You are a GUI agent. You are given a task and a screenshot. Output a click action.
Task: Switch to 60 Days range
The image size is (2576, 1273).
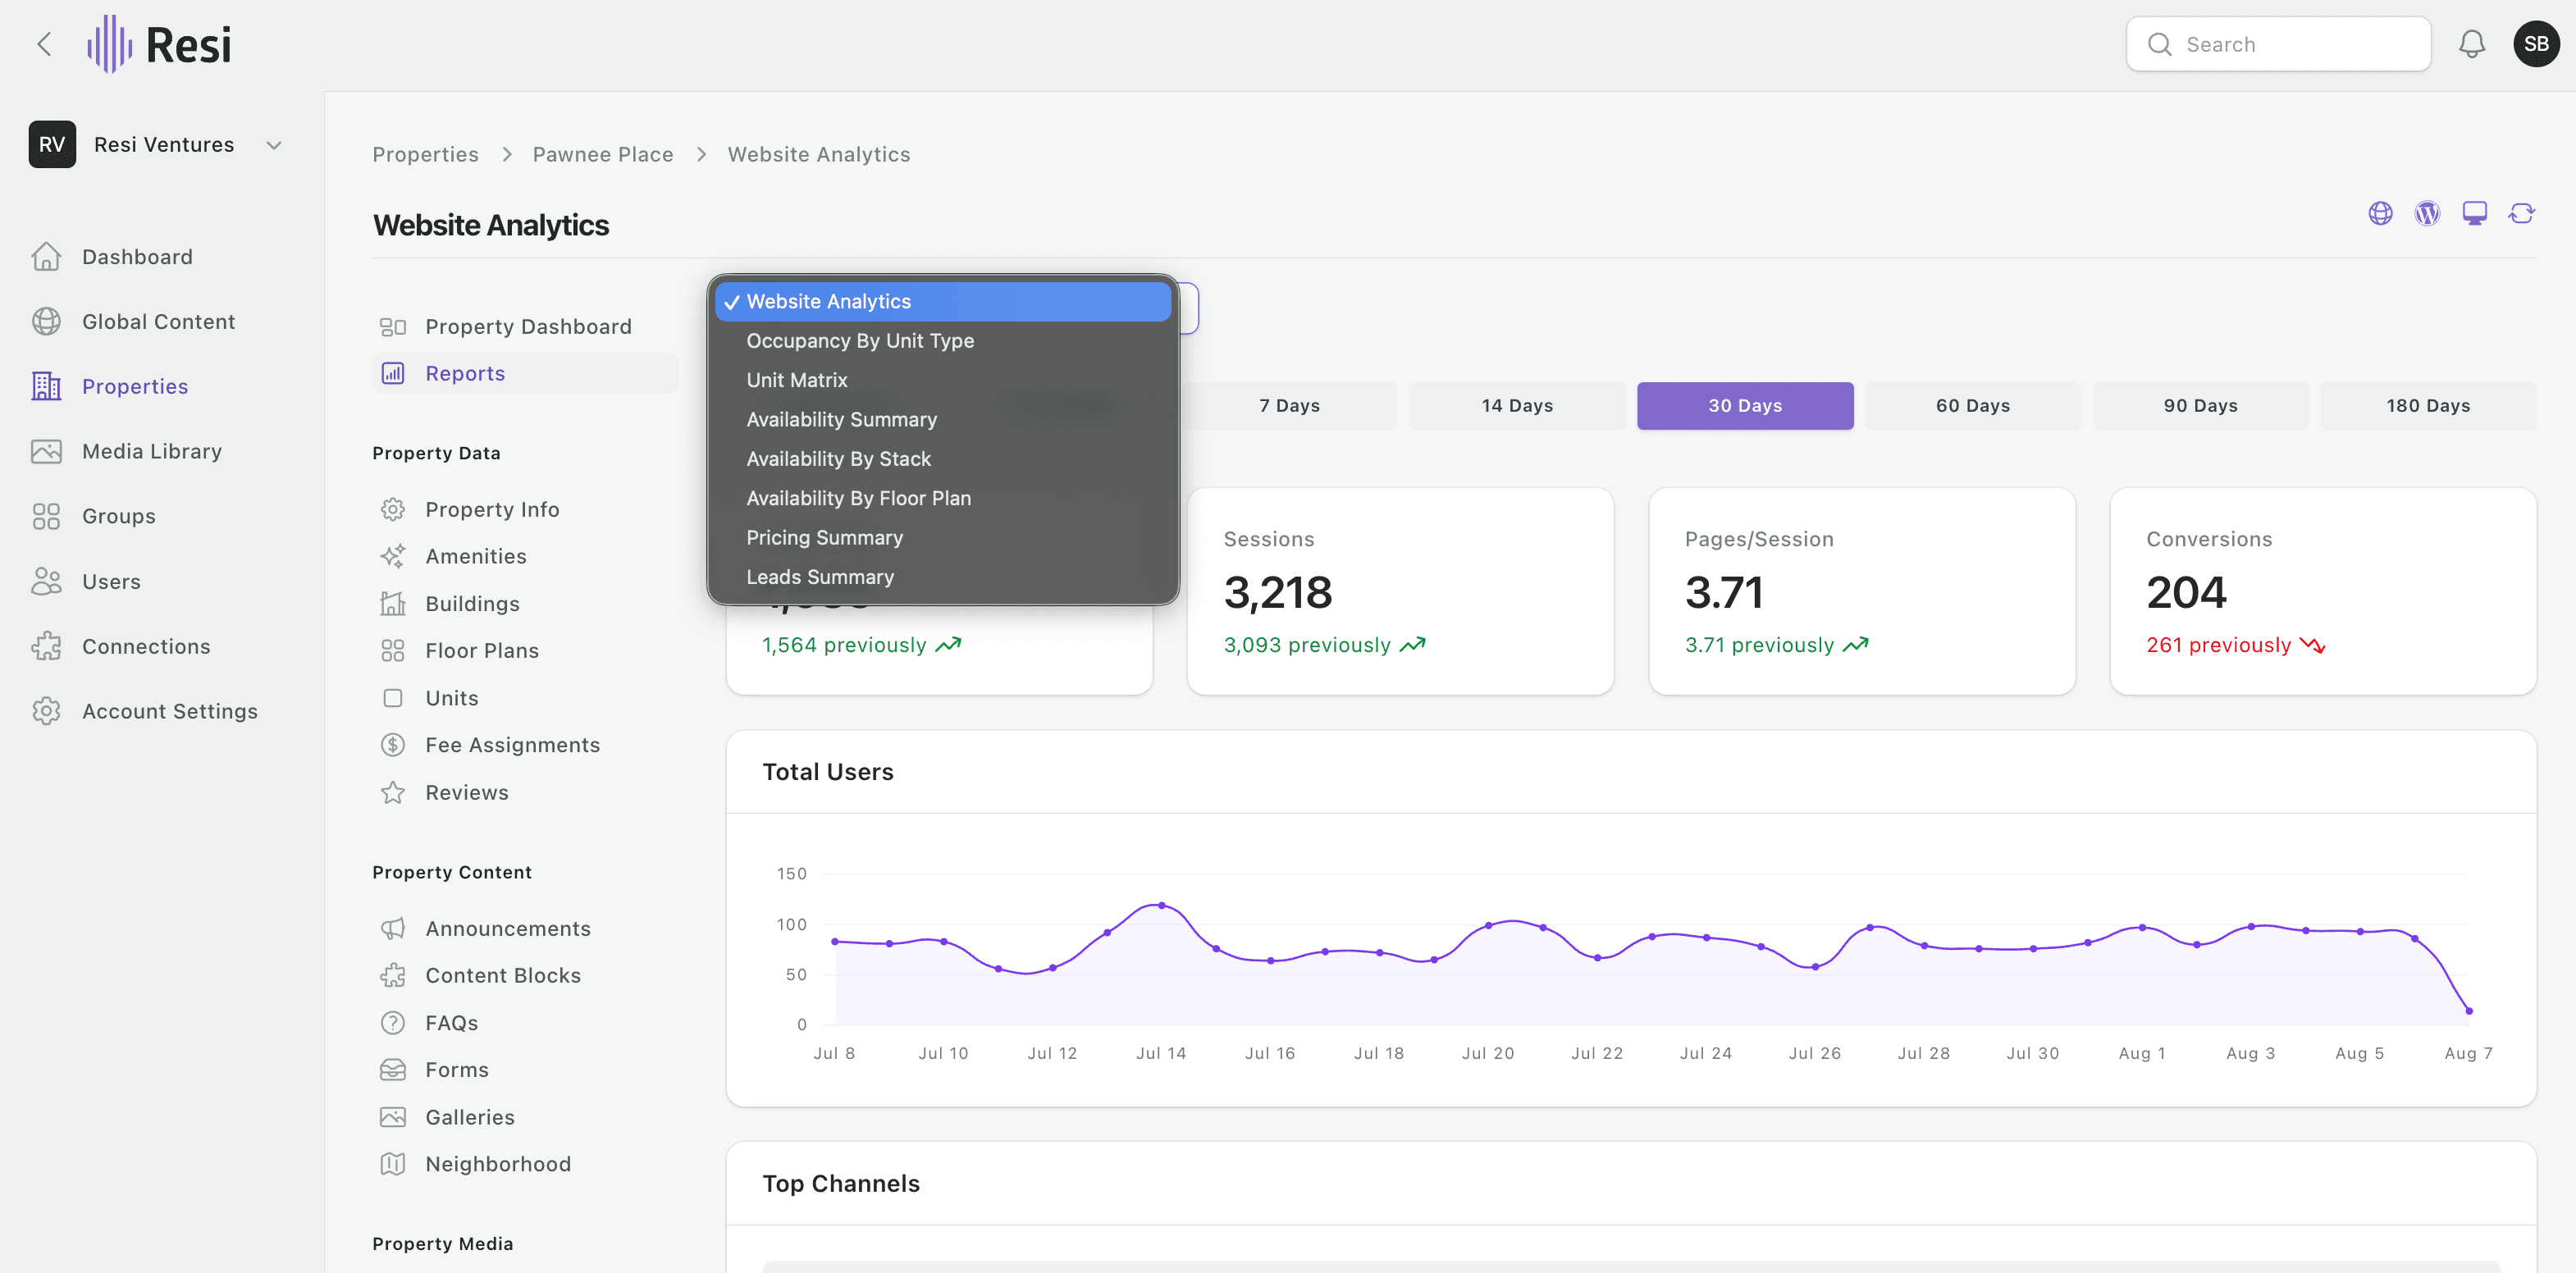click(1972, 406)
